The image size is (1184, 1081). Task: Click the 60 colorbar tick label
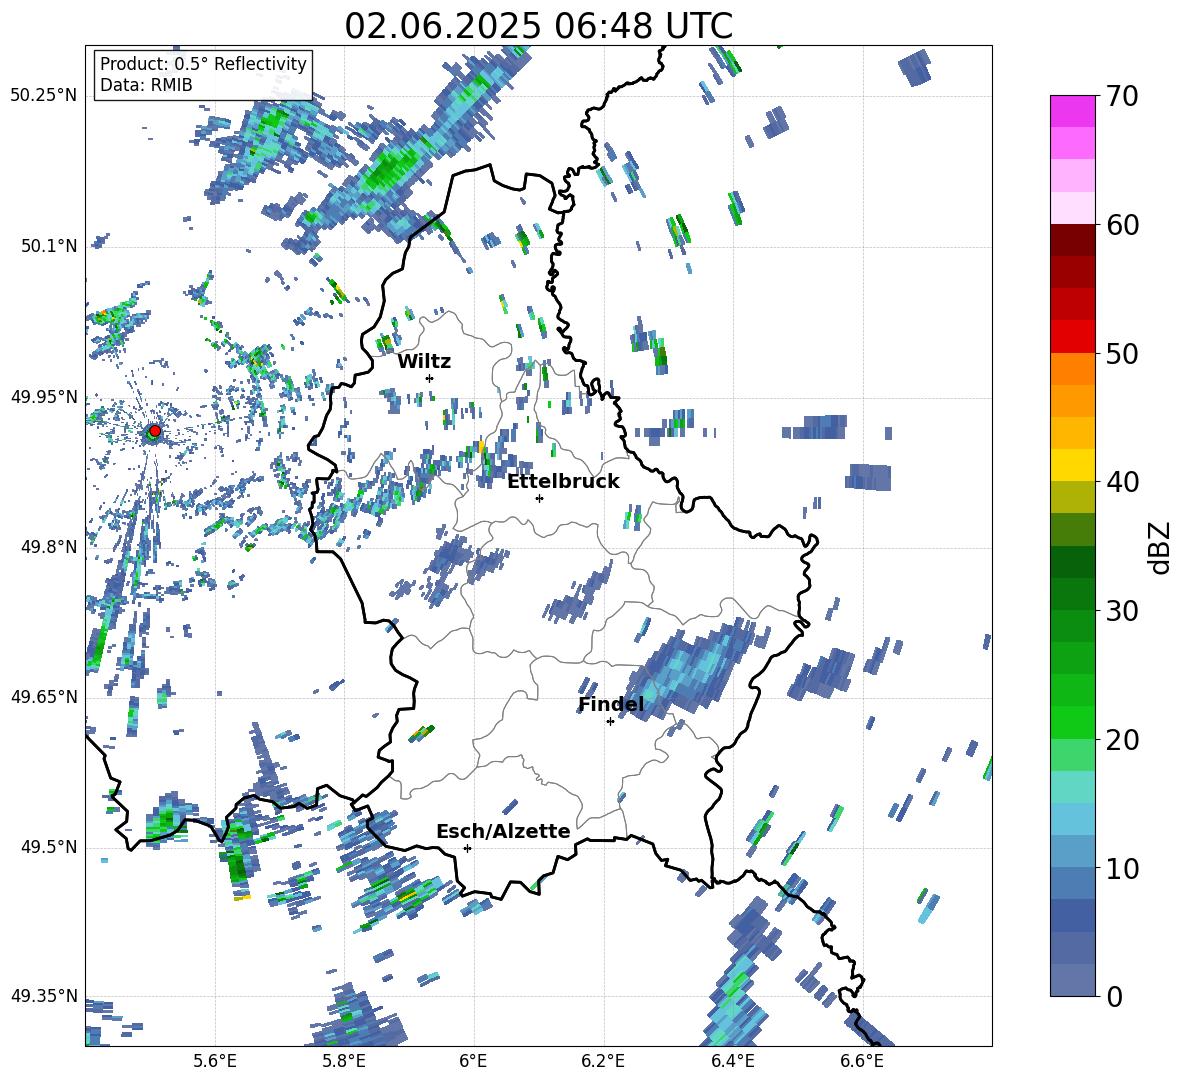1122,225
